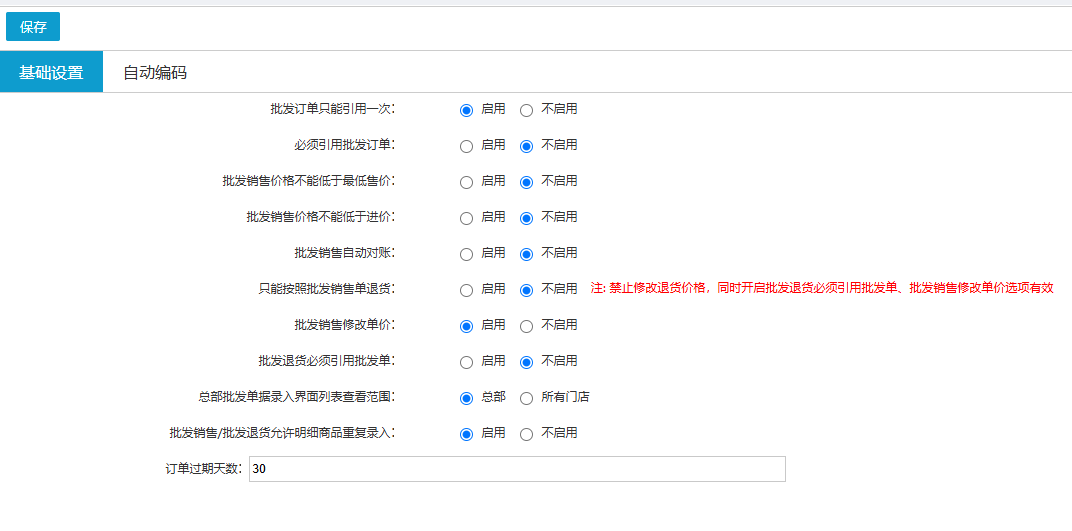Enable 只能按照批发销售单退货
The image size is (1072, 531).
tap(466, 290)
